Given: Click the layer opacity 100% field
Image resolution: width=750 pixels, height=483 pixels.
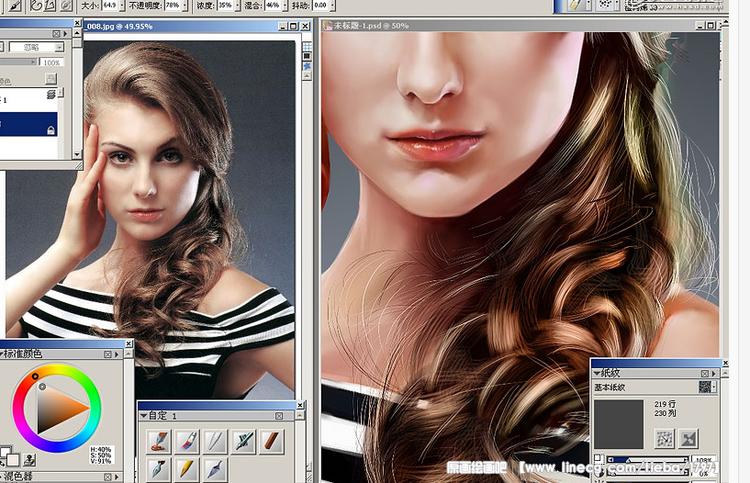Looking at the screenshot, I should (x=51, y=63).
